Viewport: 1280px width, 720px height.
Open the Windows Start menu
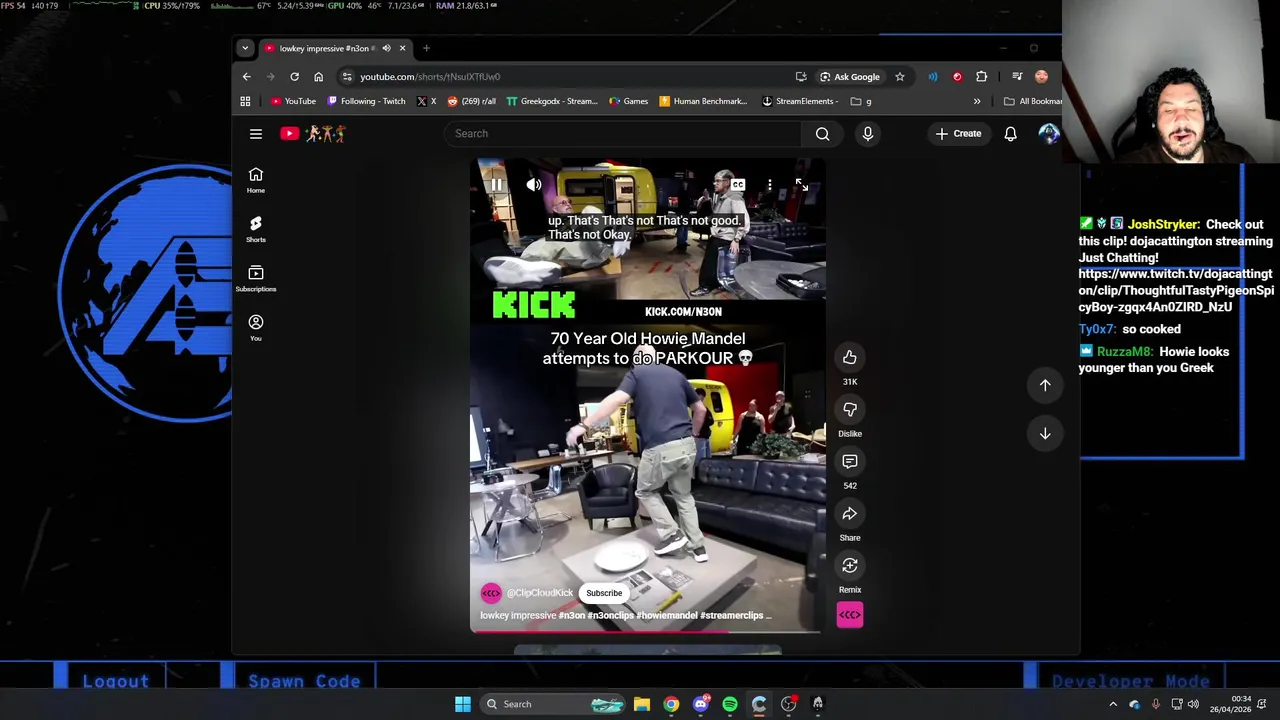point(463,704)
